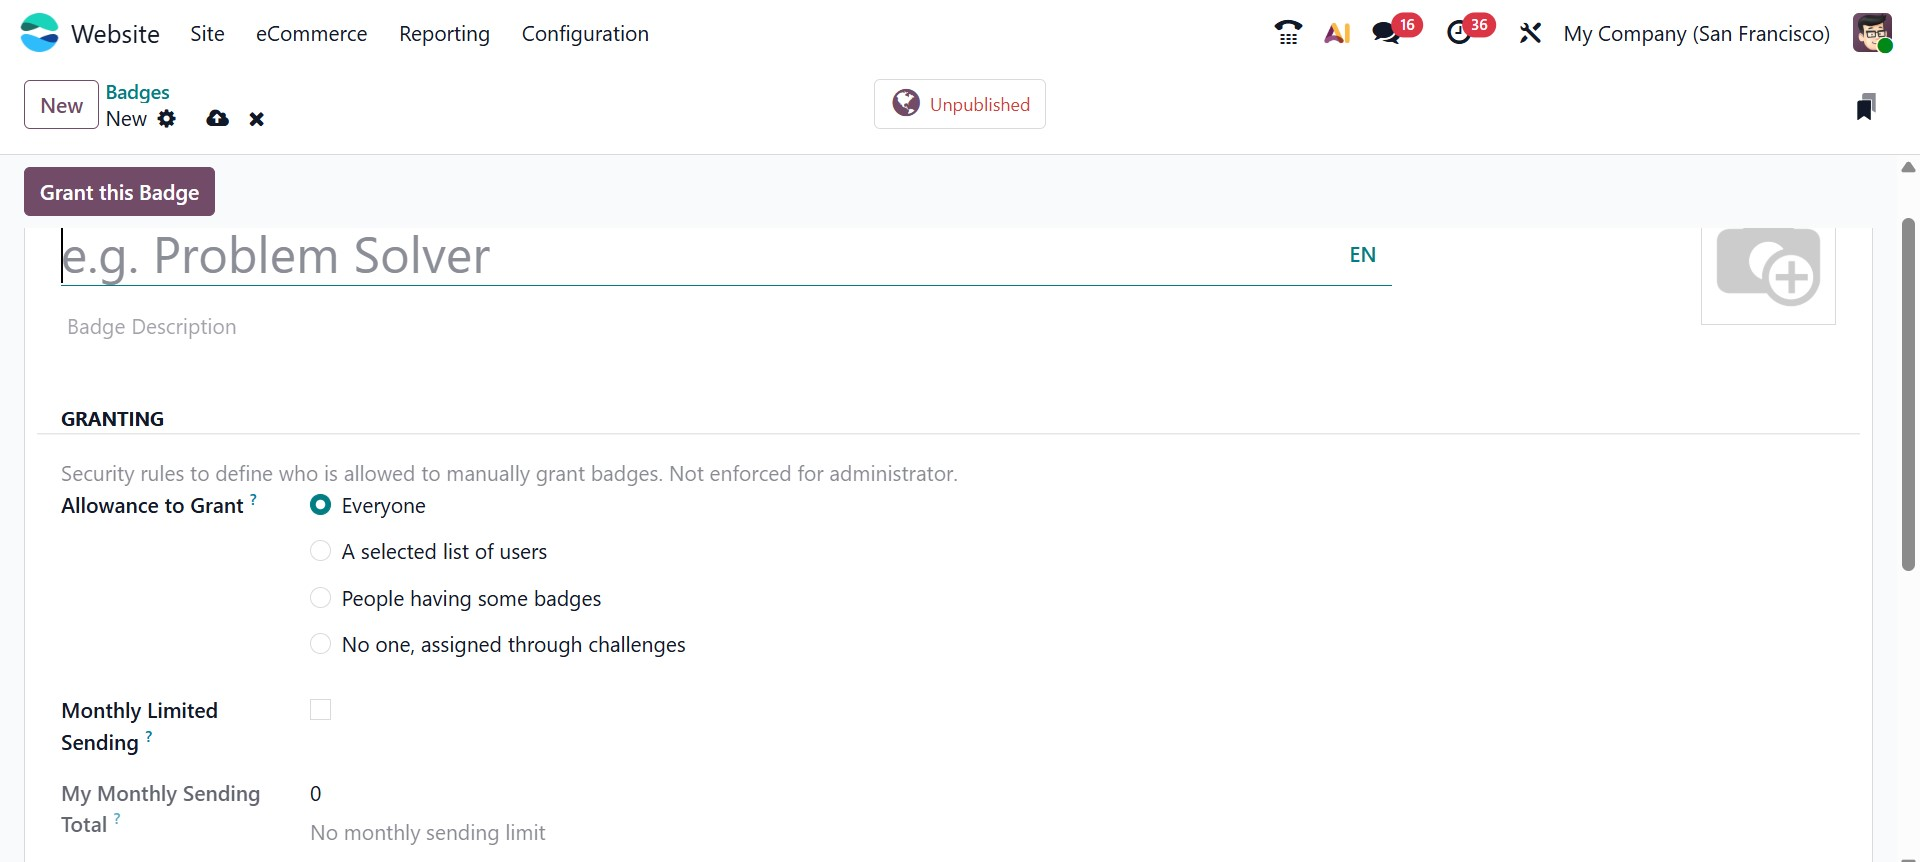This screenshot has width=1920, height=862.
Task: Enable Monthly Limited Sending checkbox
Action: point(321,710)
